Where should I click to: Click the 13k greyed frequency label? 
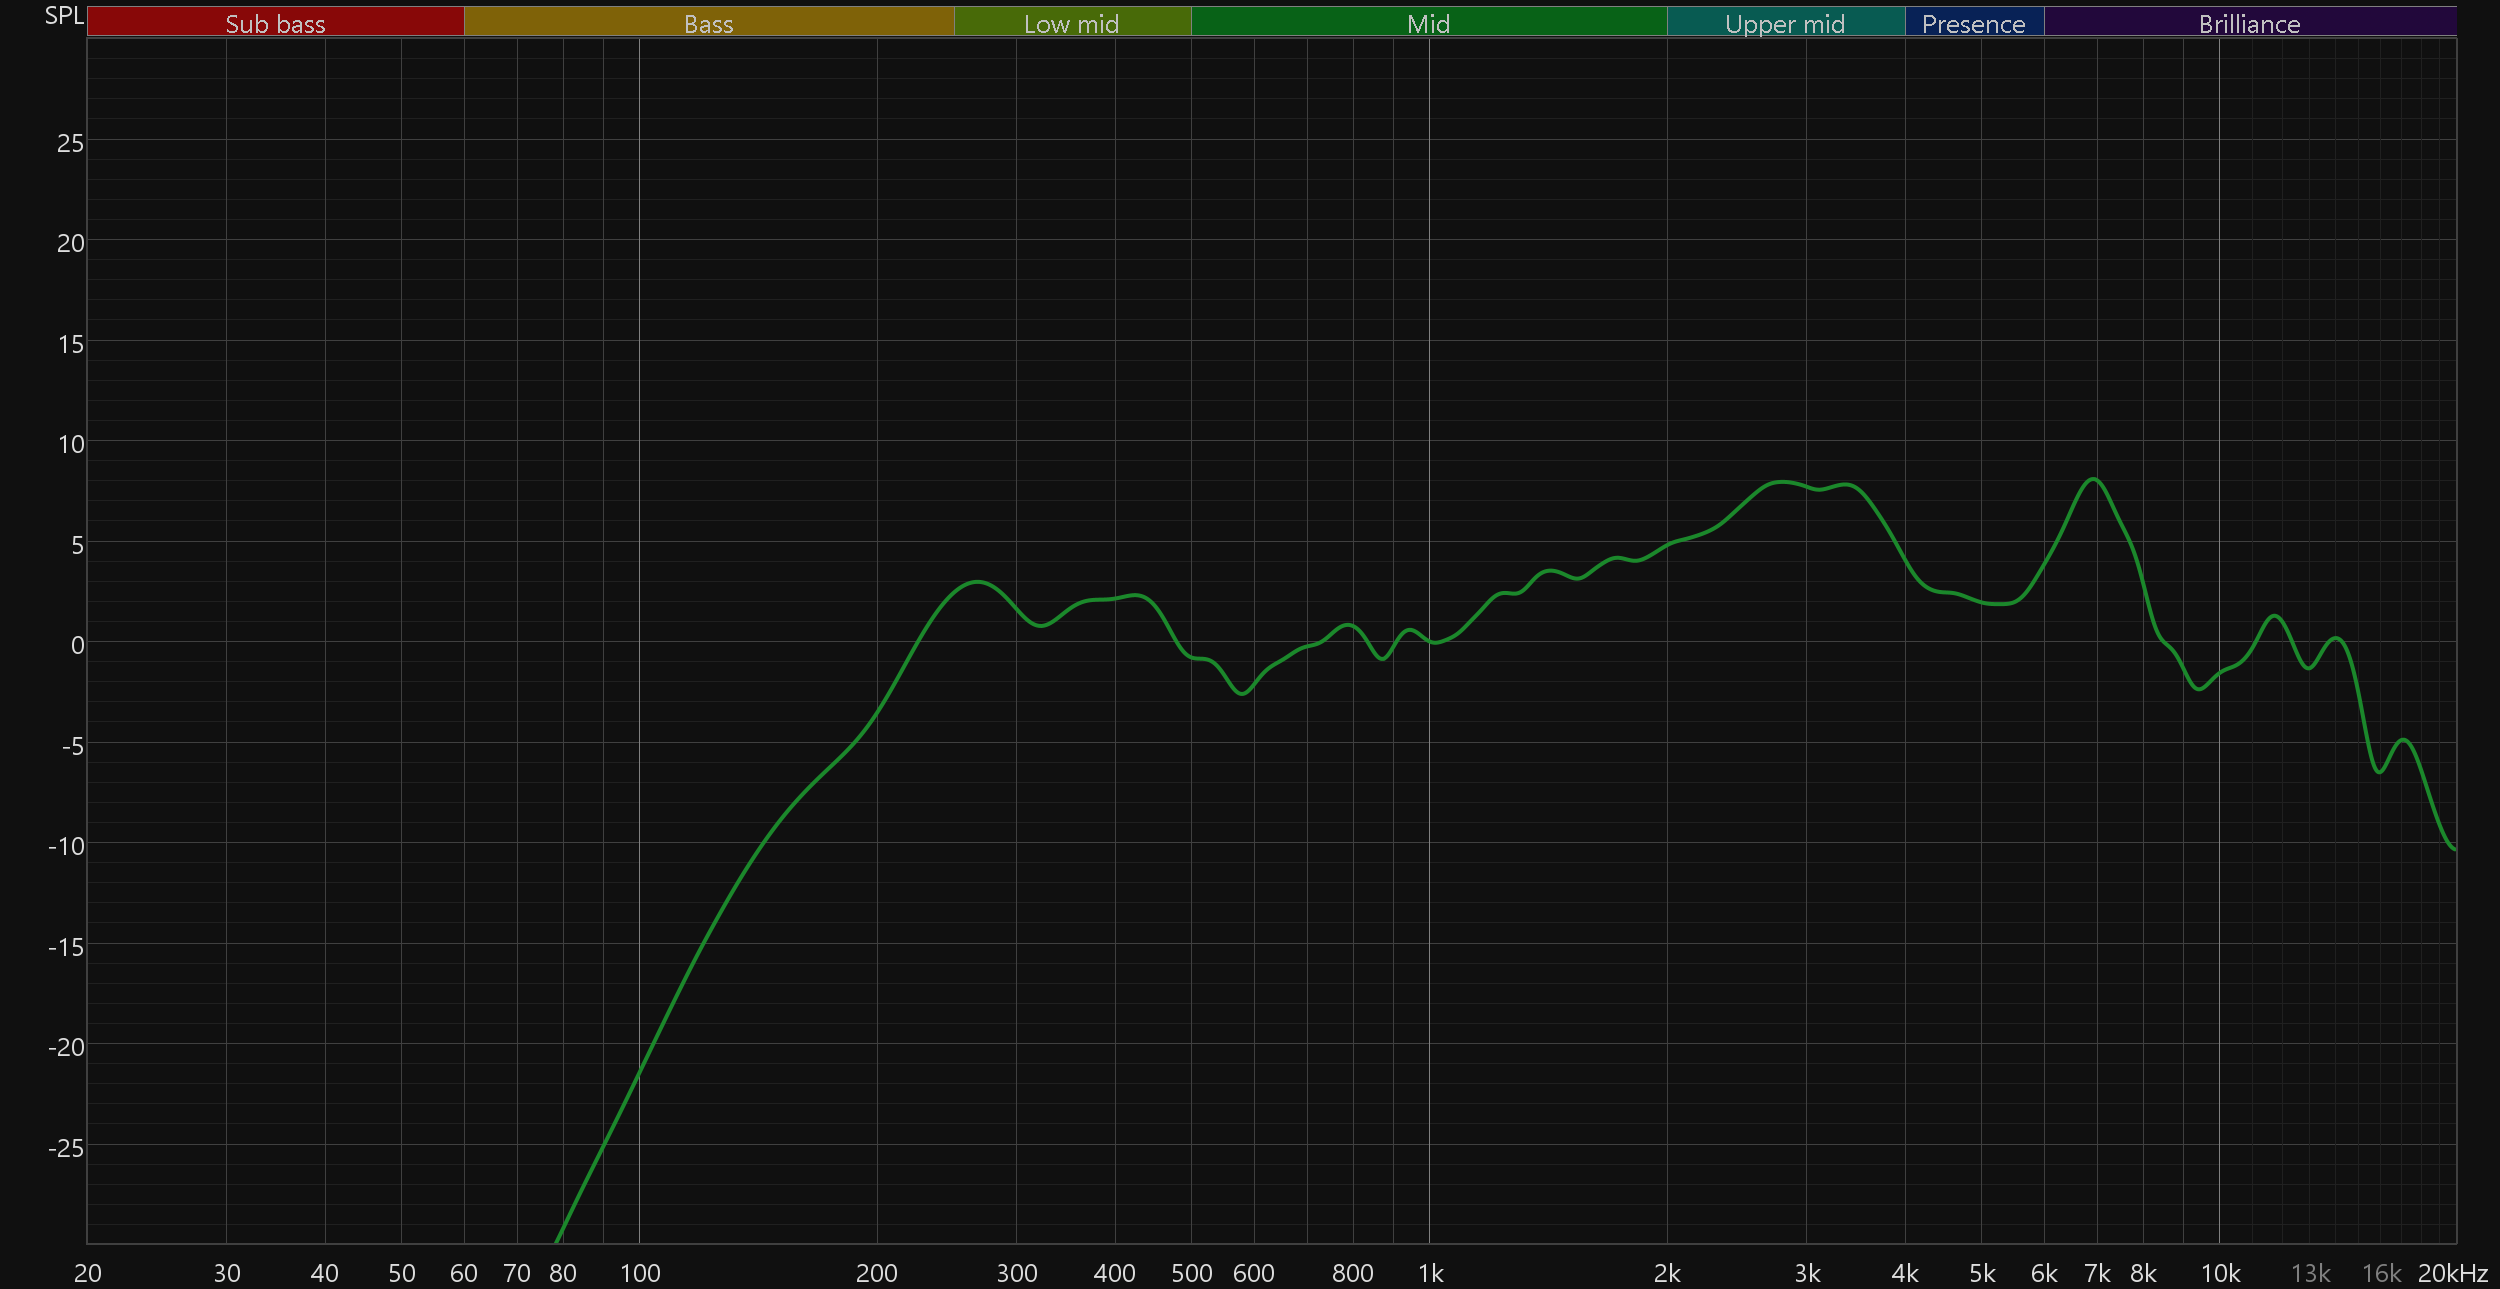tap(2310, 1273)
